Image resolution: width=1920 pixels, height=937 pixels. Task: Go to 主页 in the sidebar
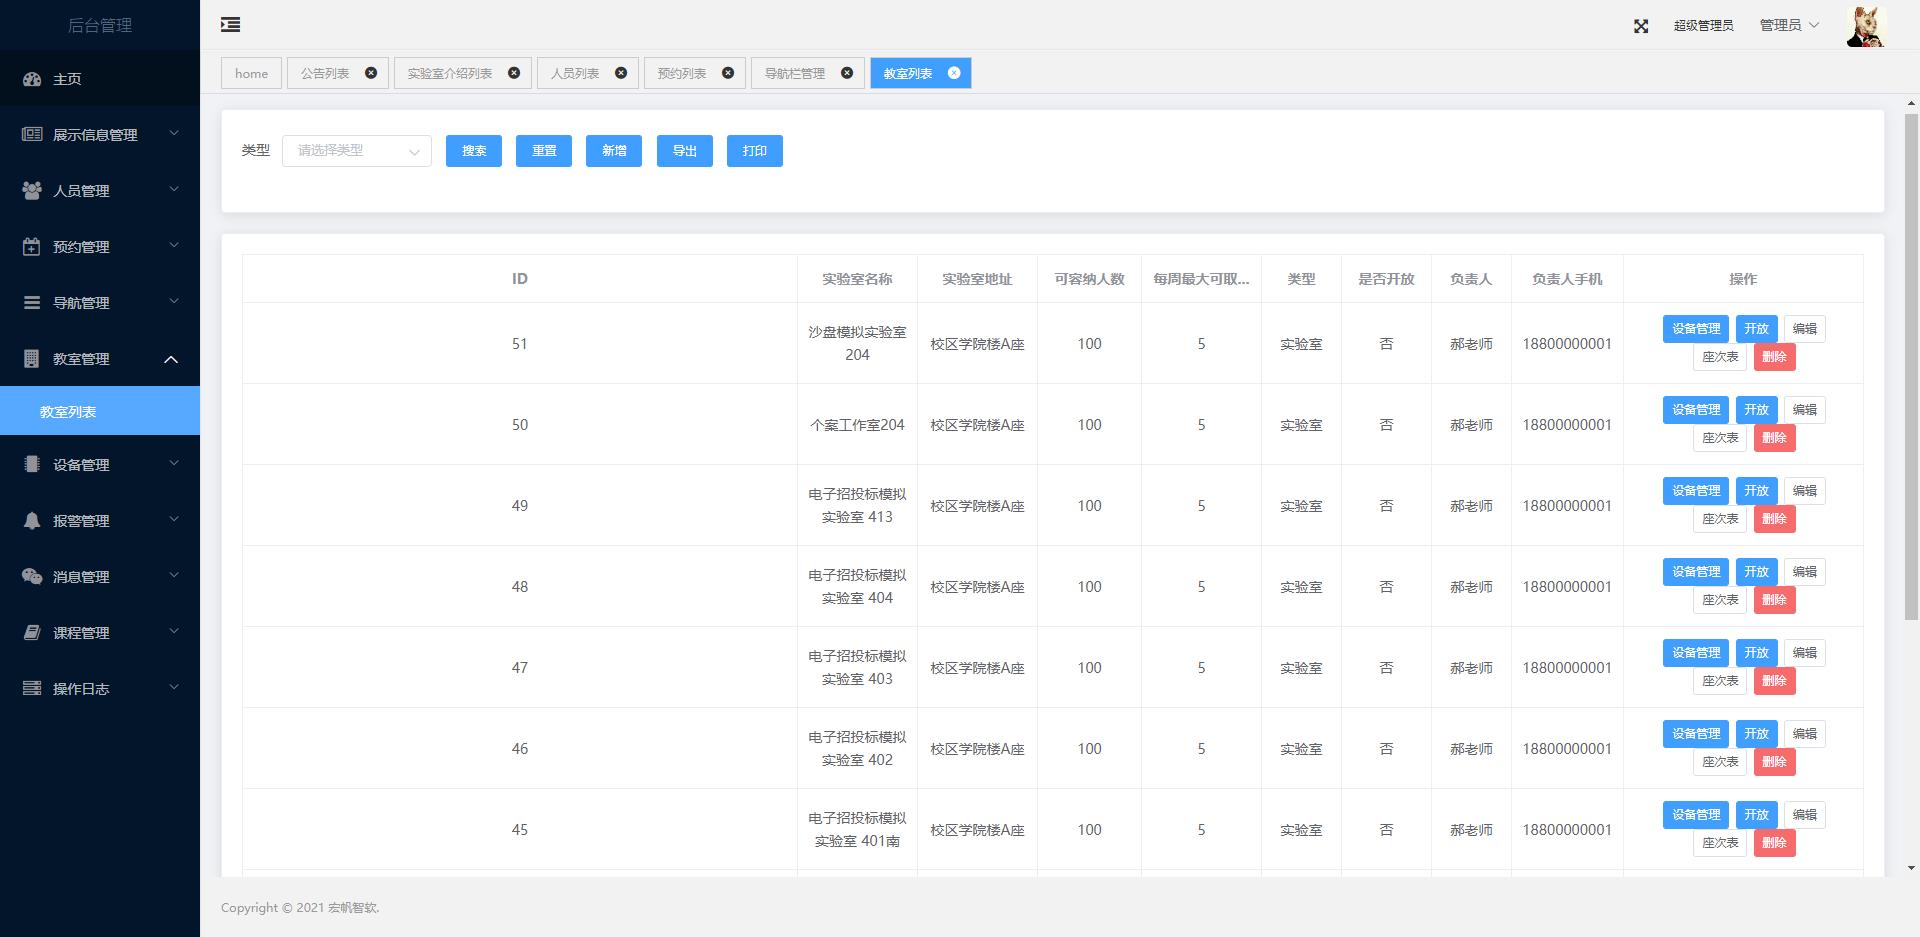[100, 79]
